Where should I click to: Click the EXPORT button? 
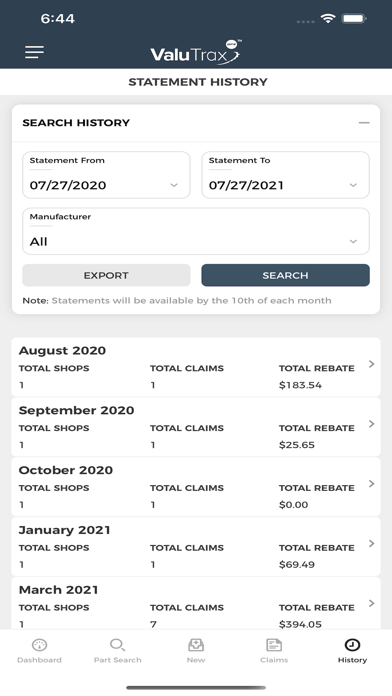[x=106, y=275]
